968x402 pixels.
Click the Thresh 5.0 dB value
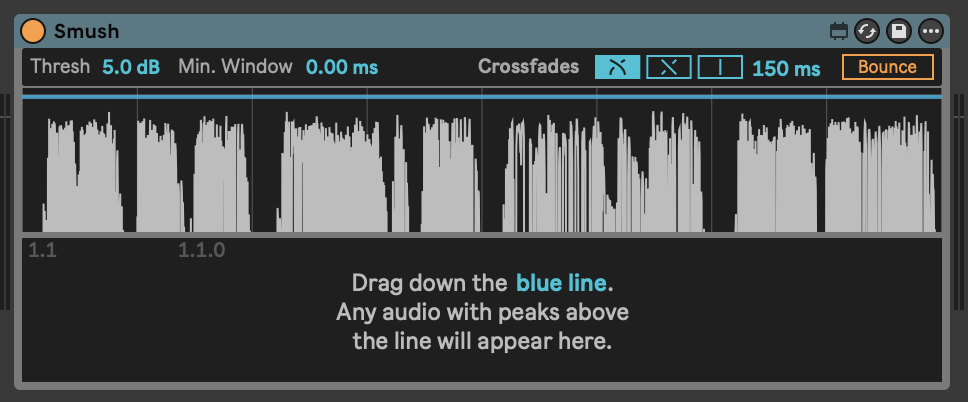pos(131,68)
